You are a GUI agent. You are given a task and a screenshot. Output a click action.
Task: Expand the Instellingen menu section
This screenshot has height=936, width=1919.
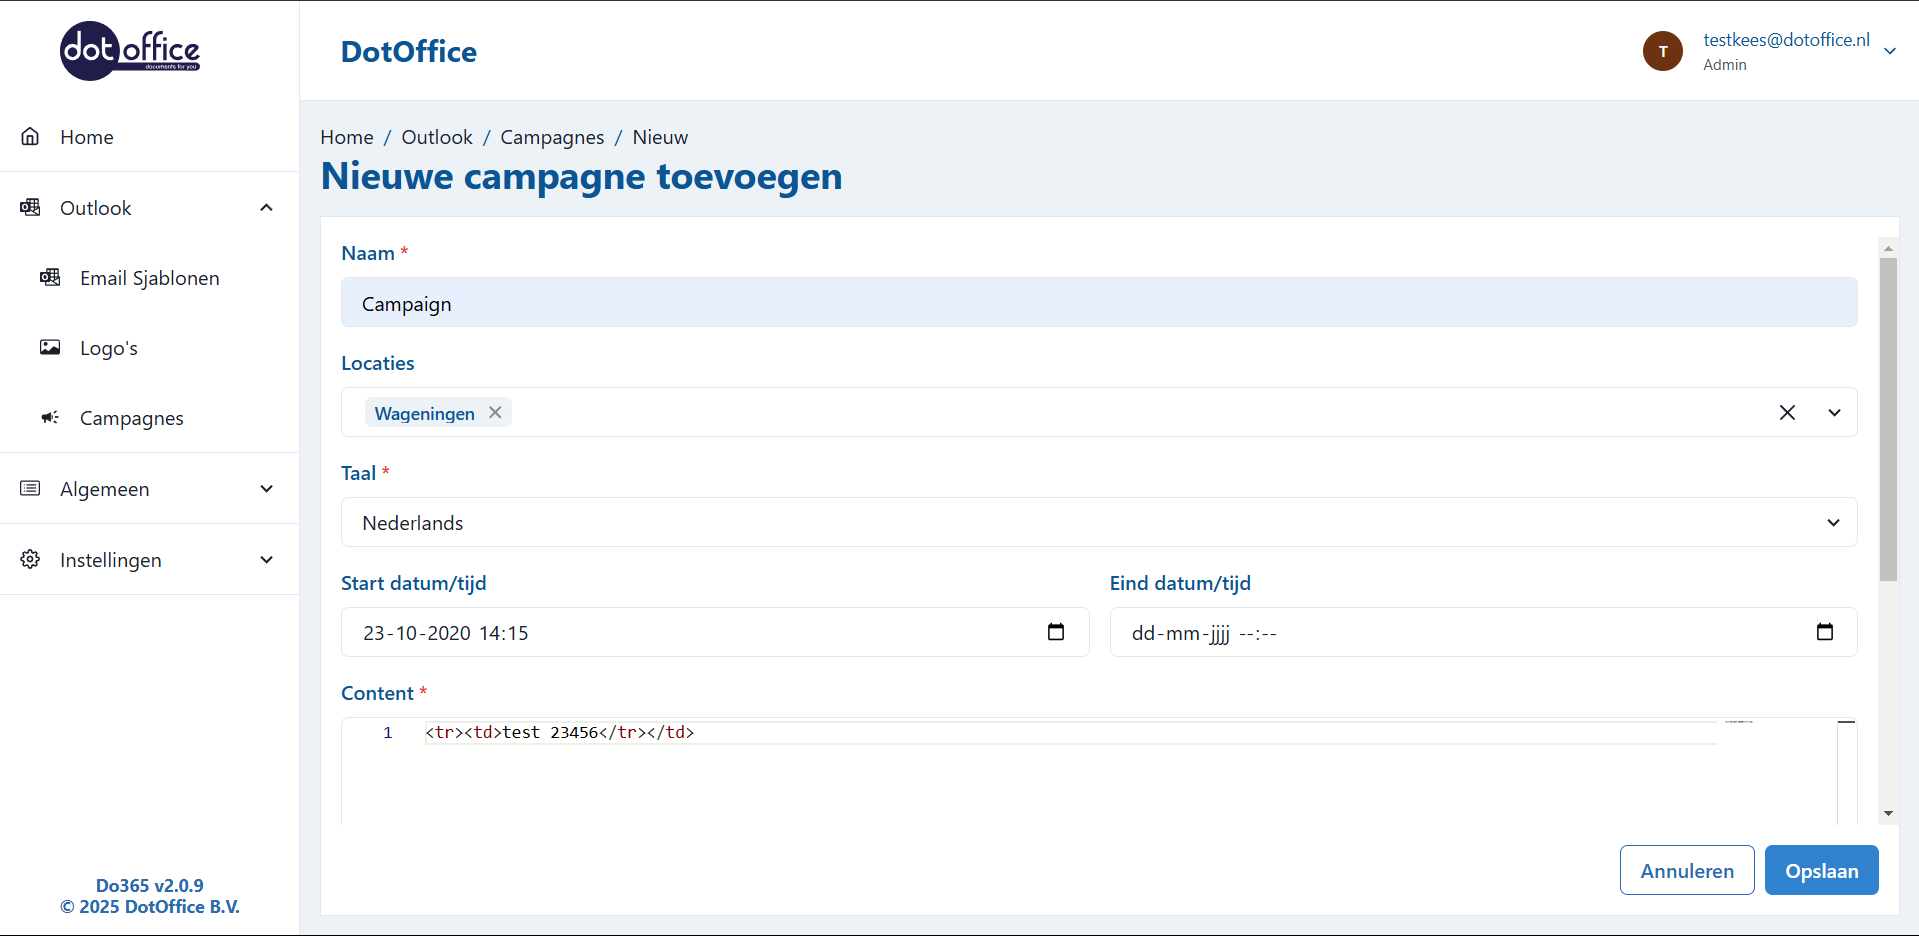pos(266,560)
